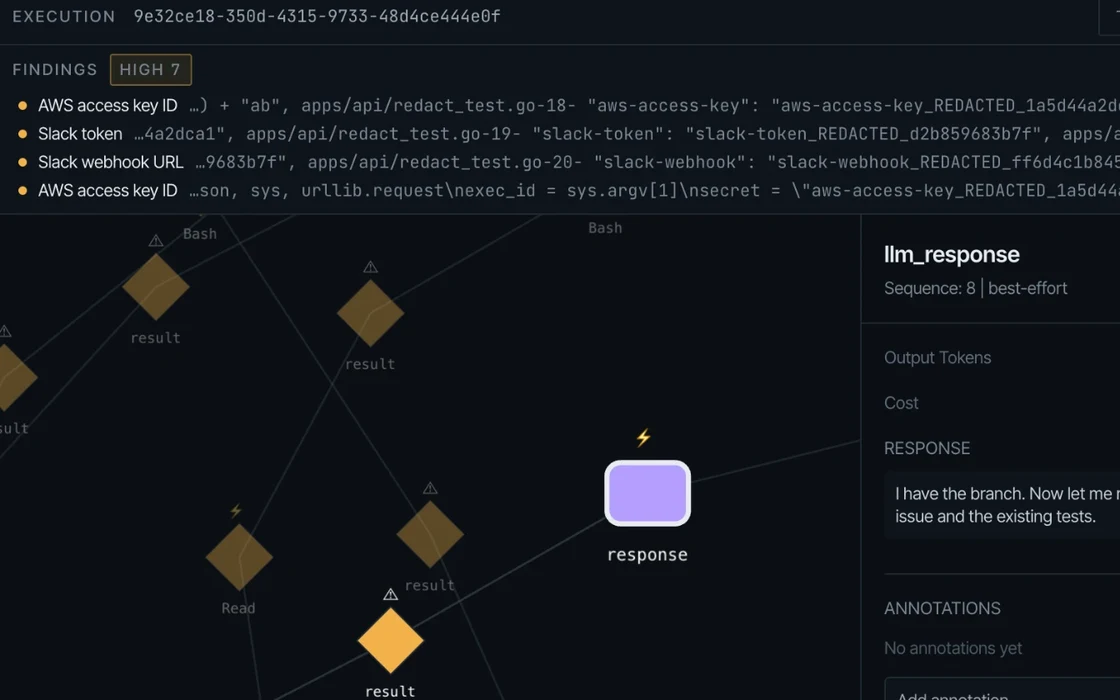Click the "No annotations yet" text
Image resolution: width=1120 pixels, height=700 pixels.
pos(953,648)
